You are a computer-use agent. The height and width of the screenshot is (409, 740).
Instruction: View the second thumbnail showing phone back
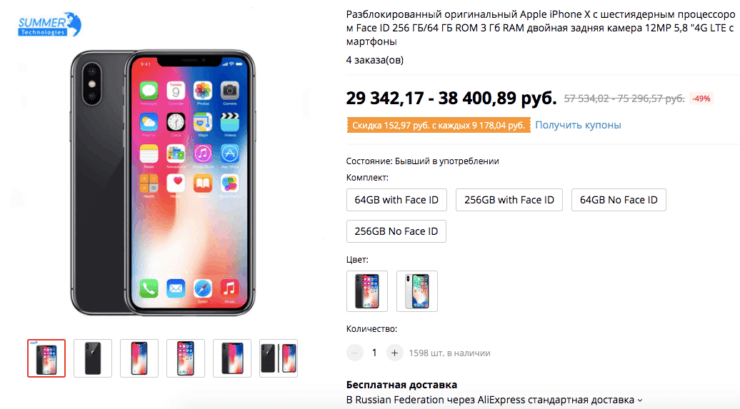pos(92,358)
